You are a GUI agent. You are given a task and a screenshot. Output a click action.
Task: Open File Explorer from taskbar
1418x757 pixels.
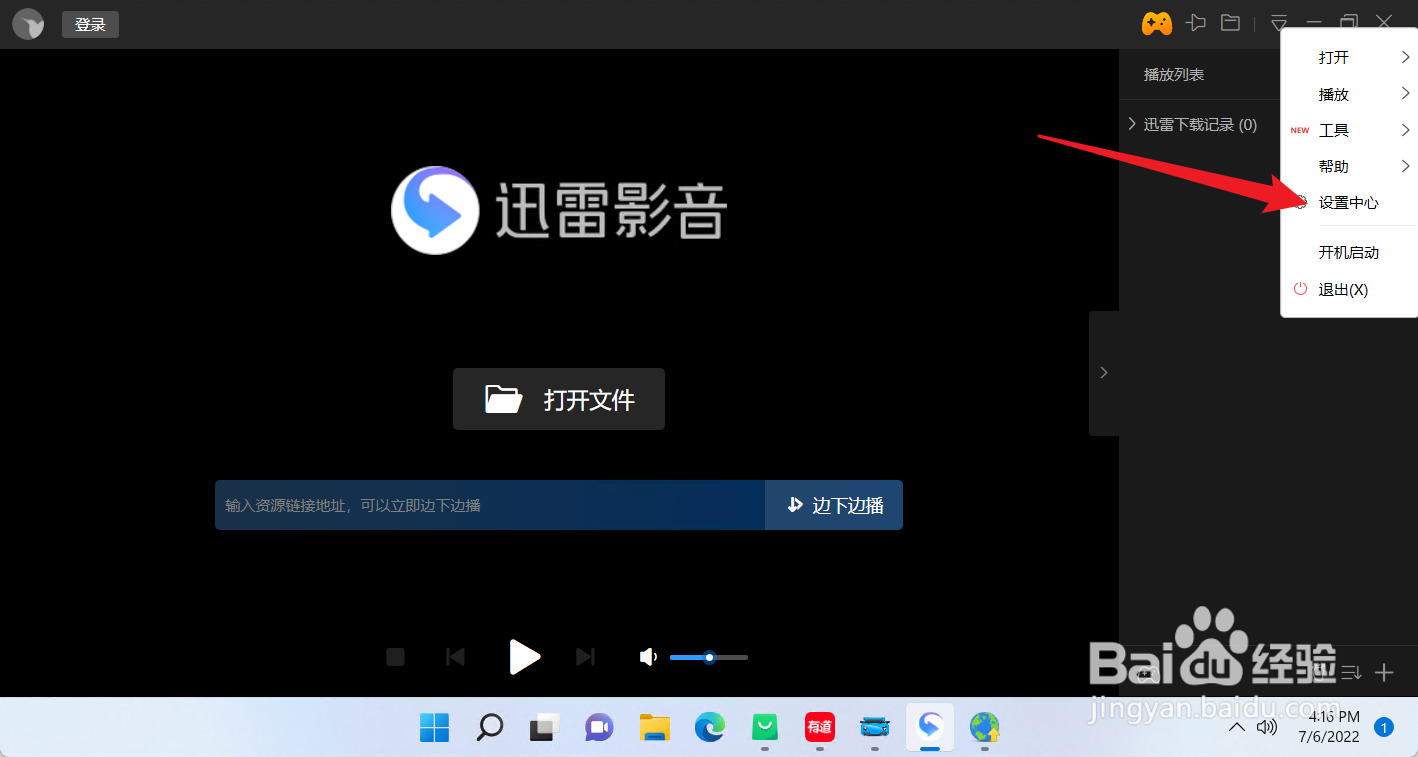point(654,727)
